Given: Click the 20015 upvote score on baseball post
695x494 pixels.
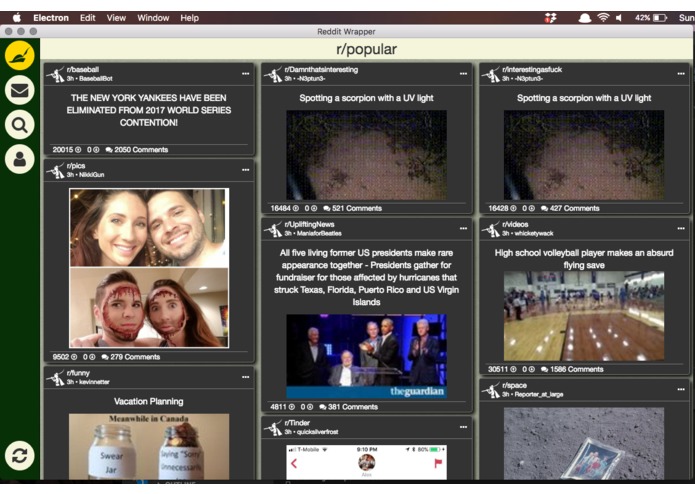Looking at the screenshot, I should click(66, 150).
